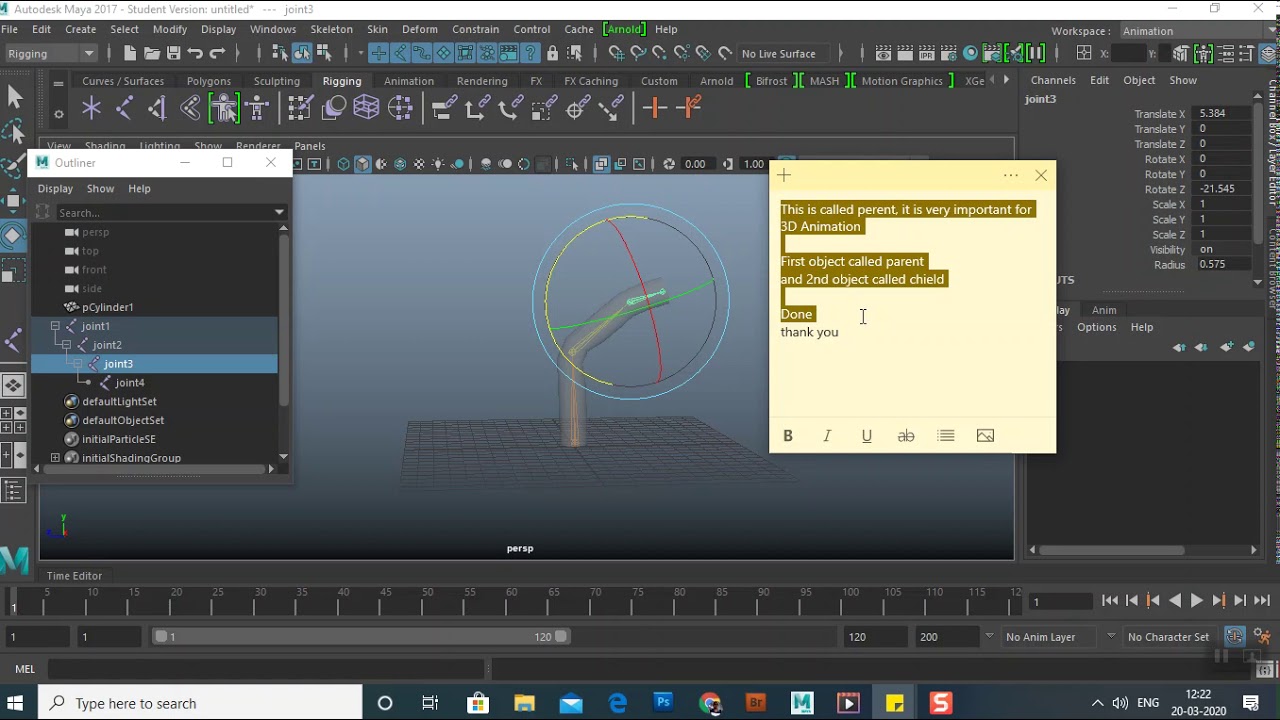Toggle italic formatting in the sticky note
Viewport: 1280px width, 720px height.
coord(827,436)
